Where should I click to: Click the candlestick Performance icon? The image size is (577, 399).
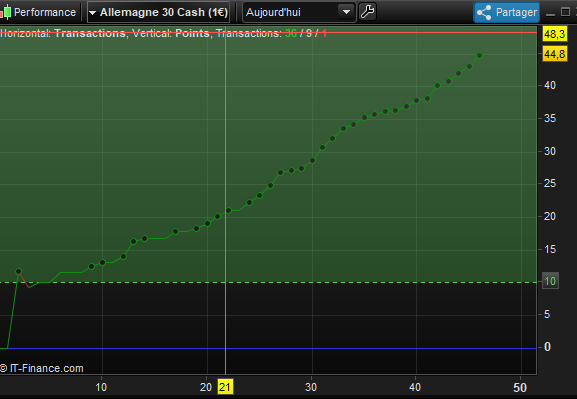click(5, 12)
